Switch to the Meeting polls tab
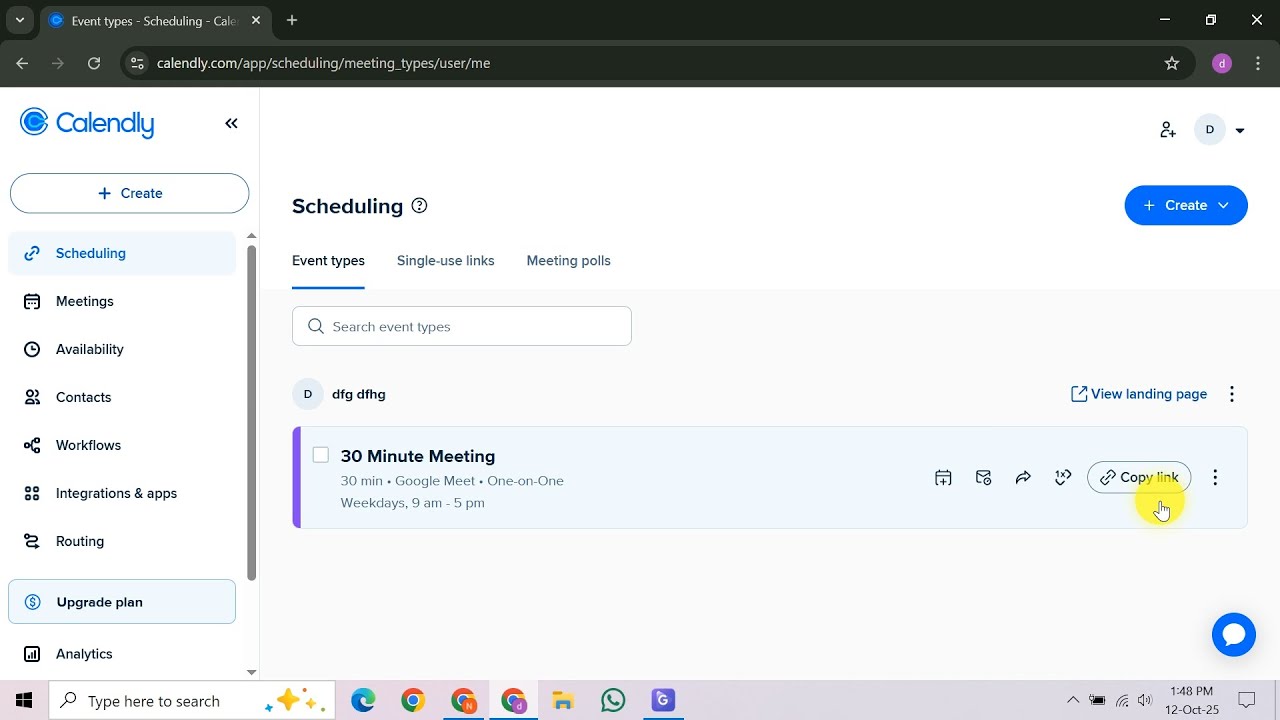The height and width of the screenshot is (720, 1280). pyautogui.click(x=568, y=261)
